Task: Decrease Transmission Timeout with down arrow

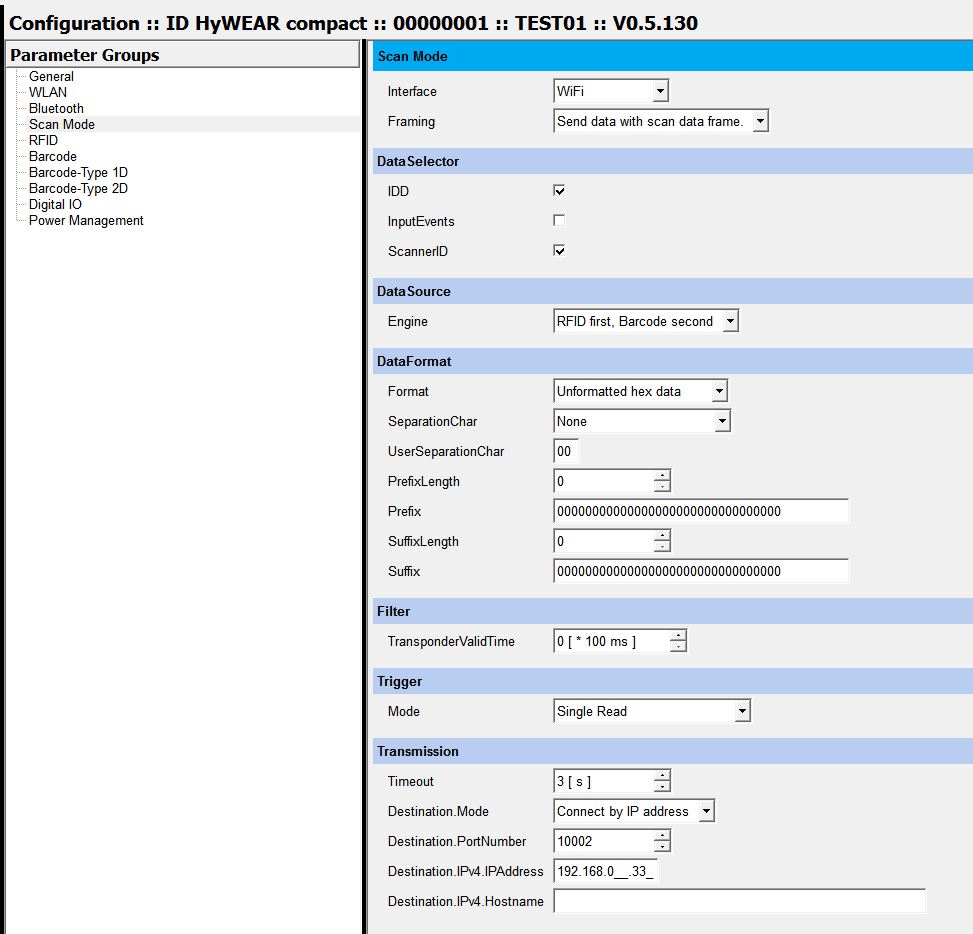Action: point(662,787)
